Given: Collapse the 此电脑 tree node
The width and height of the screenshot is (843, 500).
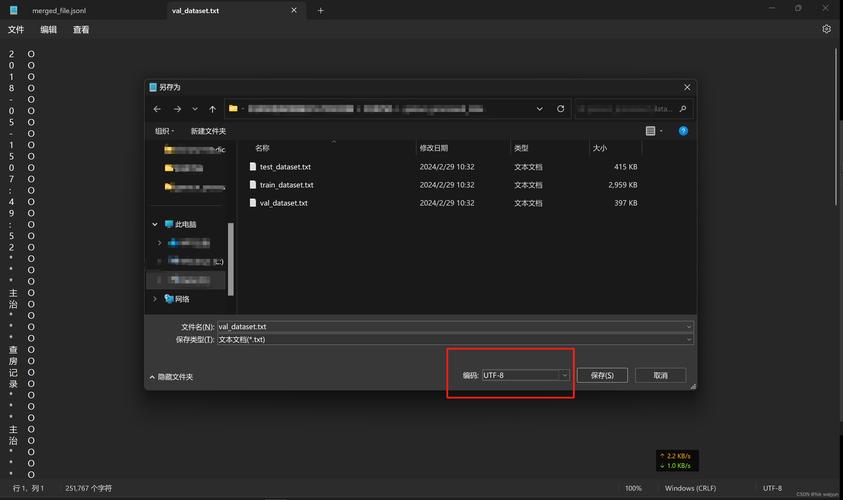Looking at the screenshot, I should tap(155, 225).
